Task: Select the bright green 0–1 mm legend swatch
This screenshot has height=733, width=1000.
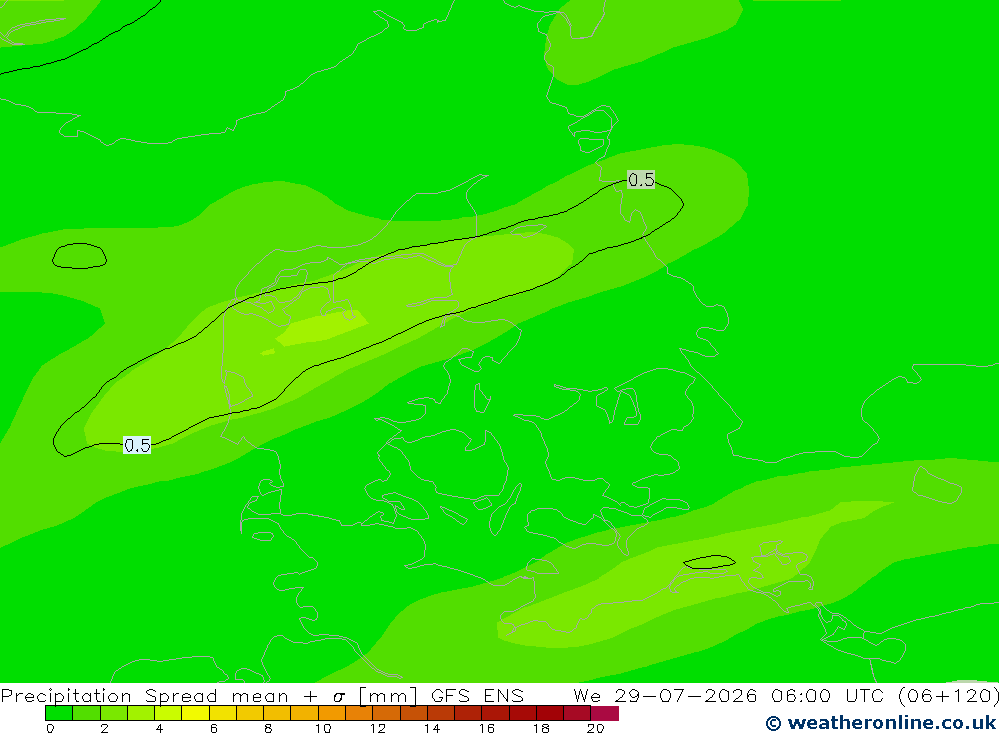Action: click(x=59, y=713)
